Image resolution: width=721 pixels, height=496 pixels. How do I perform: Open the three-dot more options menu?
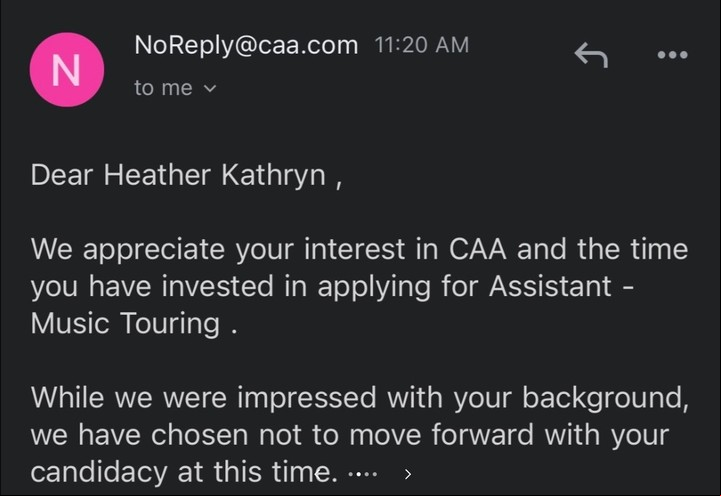672,55
